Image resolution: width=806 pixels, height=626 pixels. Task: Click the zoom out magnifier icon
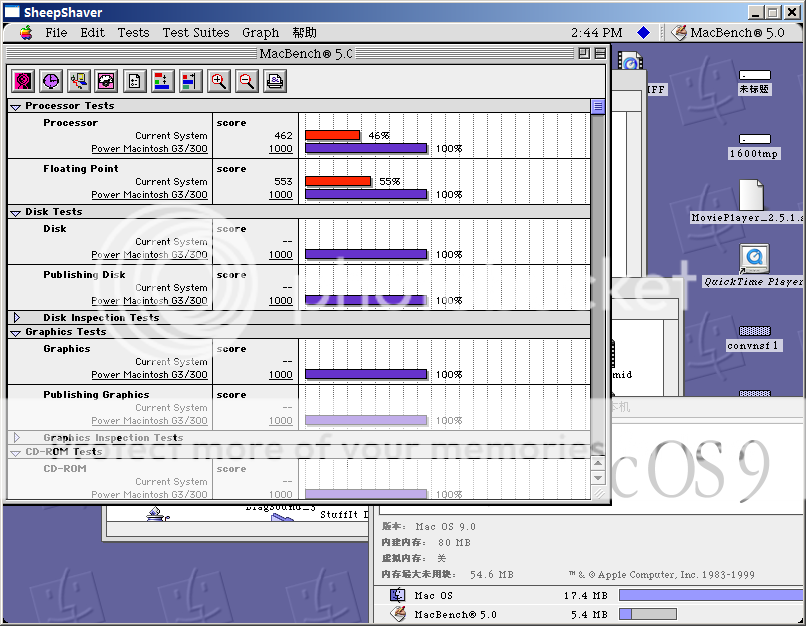pos(246,81)
